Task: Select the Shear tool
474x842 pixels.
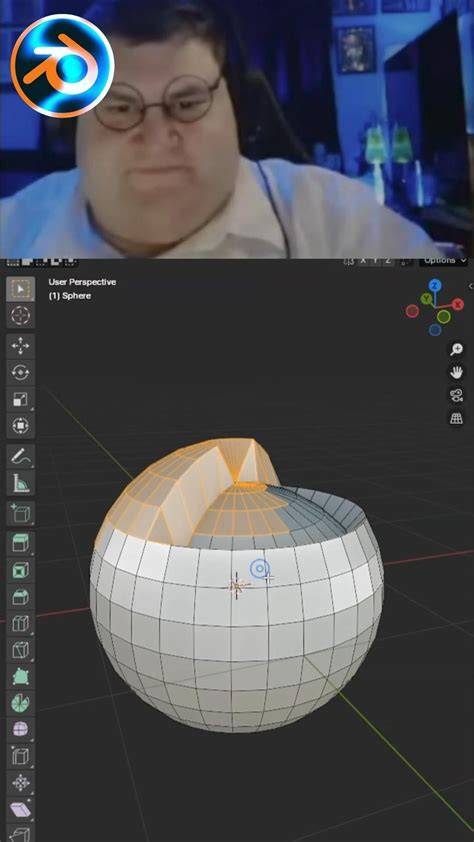Action: click(20, 809)
